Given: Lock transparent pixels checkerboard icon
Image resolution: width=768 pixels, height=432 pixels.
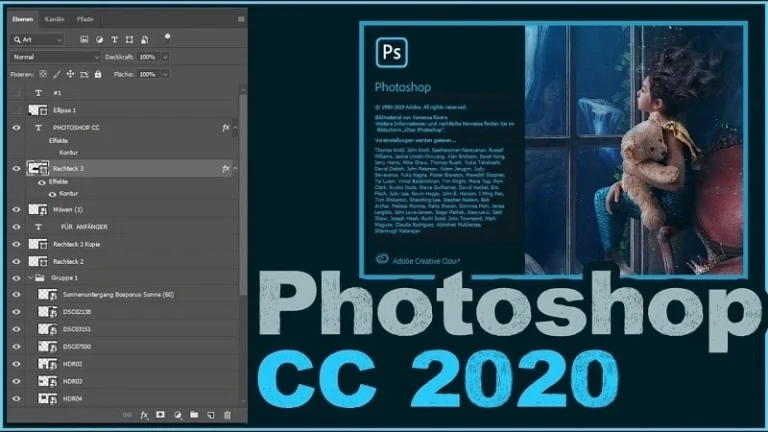Looking at the screenshot, I should click(x=43, y=74).
